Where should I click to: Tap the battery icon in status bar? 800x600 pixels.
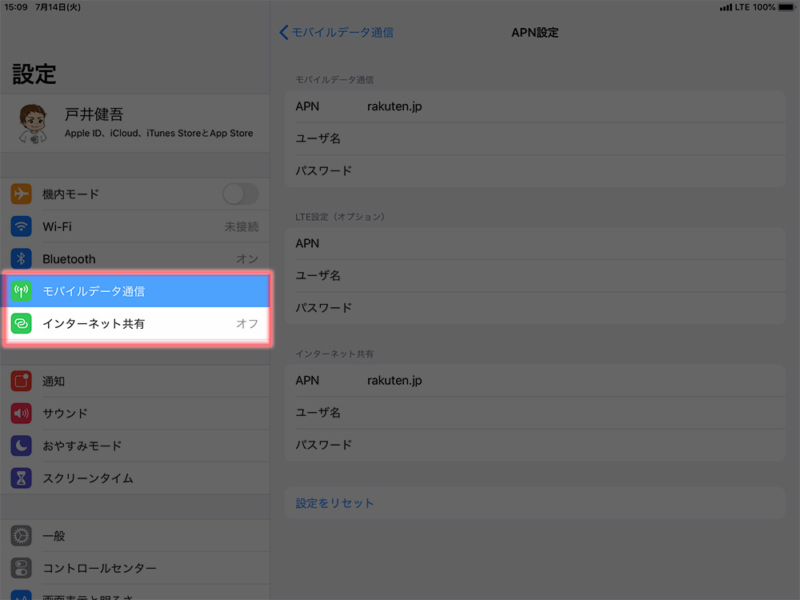pos(786,7)
